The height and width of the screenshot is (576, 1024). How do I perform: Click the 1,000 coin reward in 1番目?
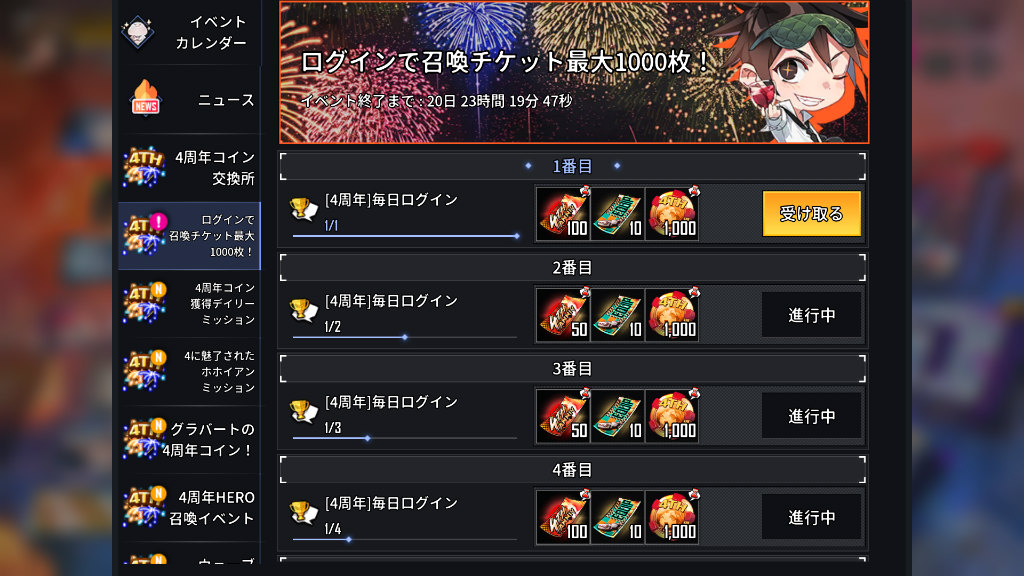(671, 214)
